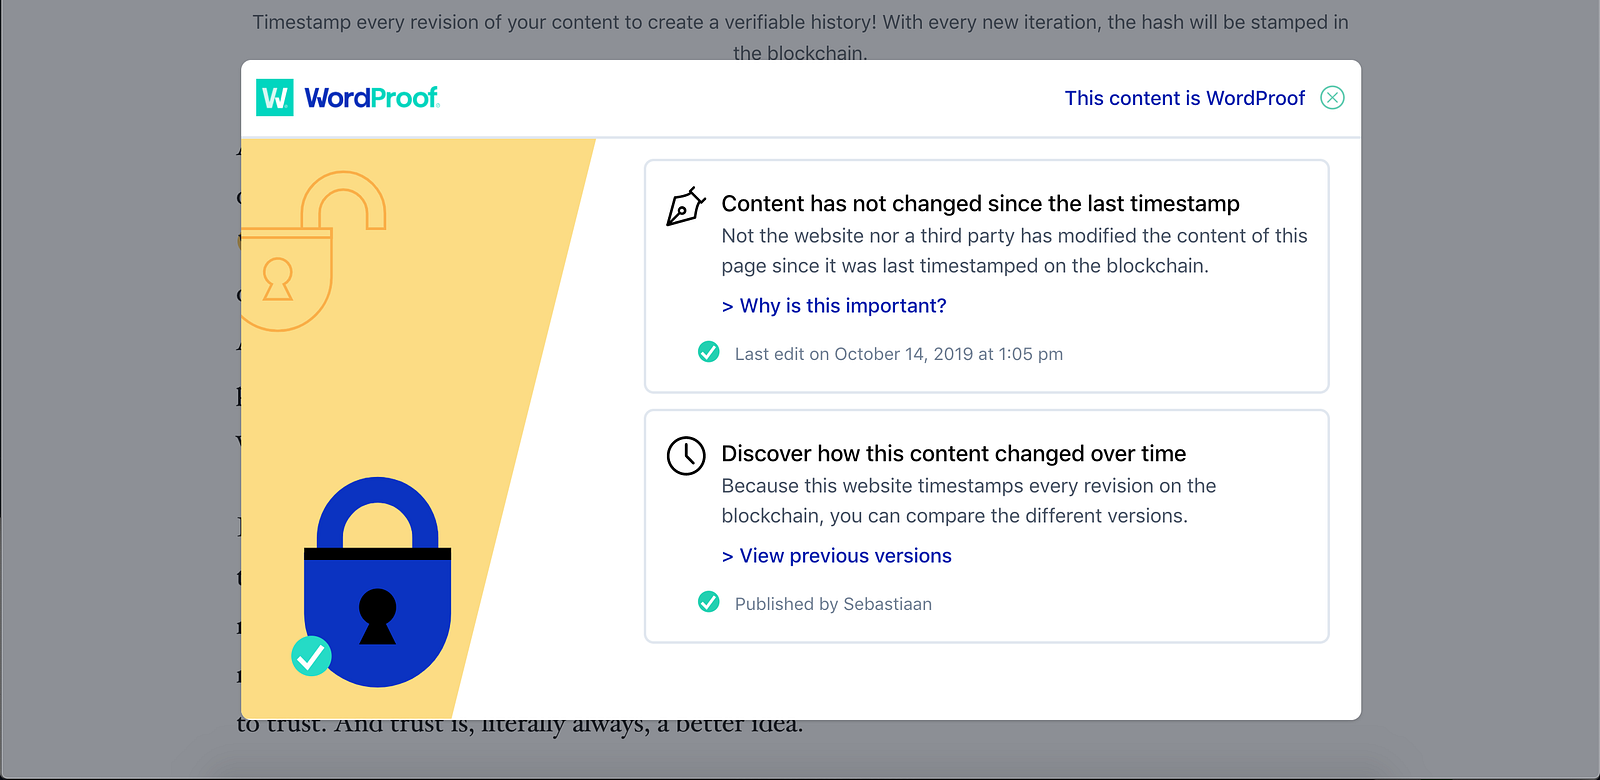Click the teal checkmark badge on the blue padlock
The height and width of the screenshot is (780, 1600).
[311, 656]
